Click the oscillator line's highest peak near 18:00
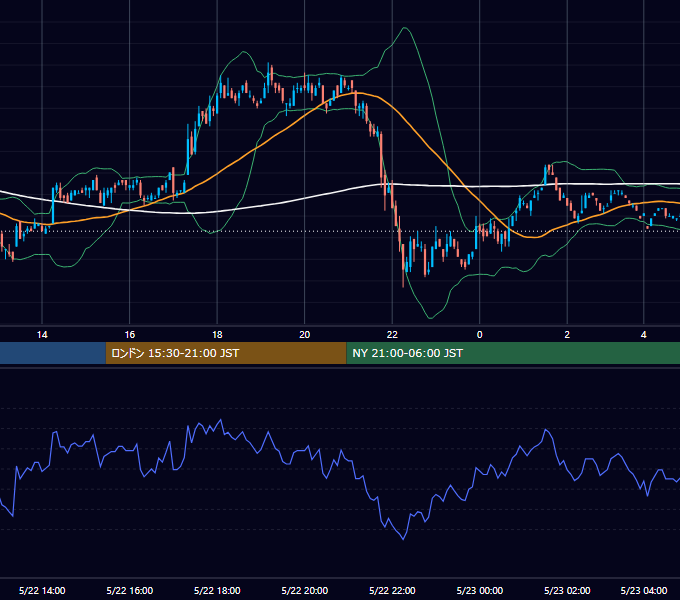 tap(221, 420)
